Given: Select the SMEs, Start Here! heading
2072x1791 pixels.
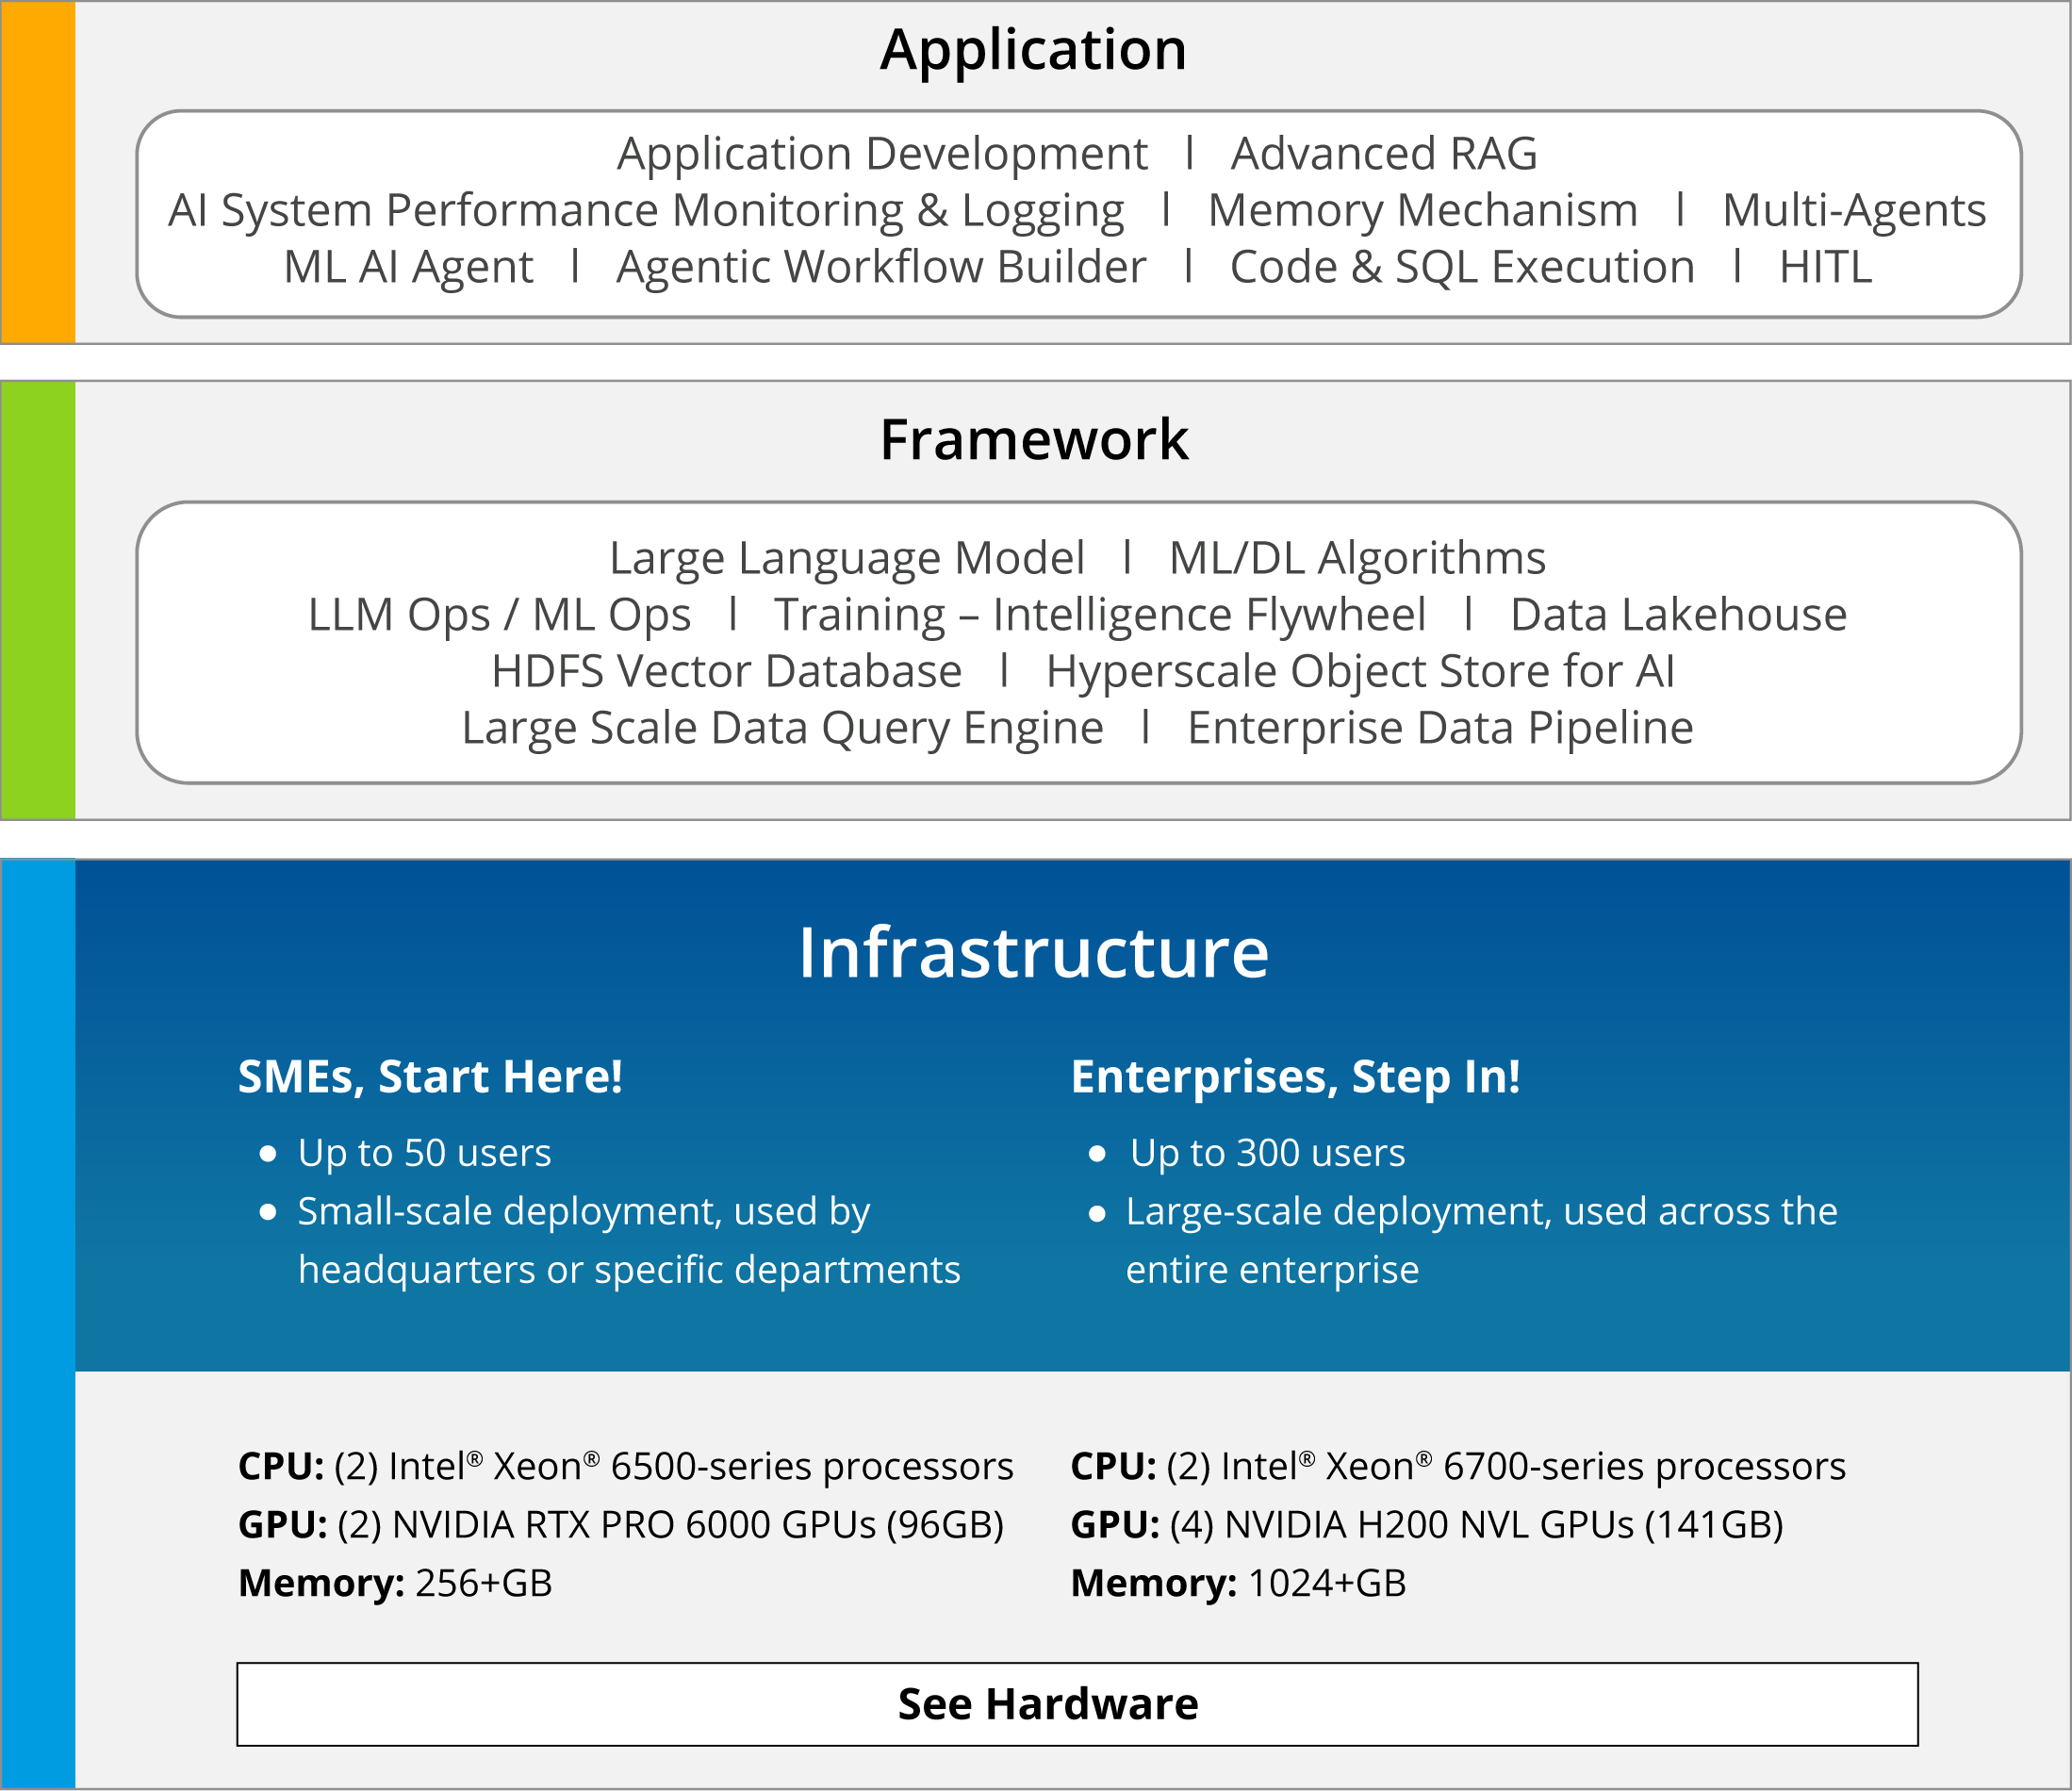Looking at the screenshot, I should (430, 1077).
